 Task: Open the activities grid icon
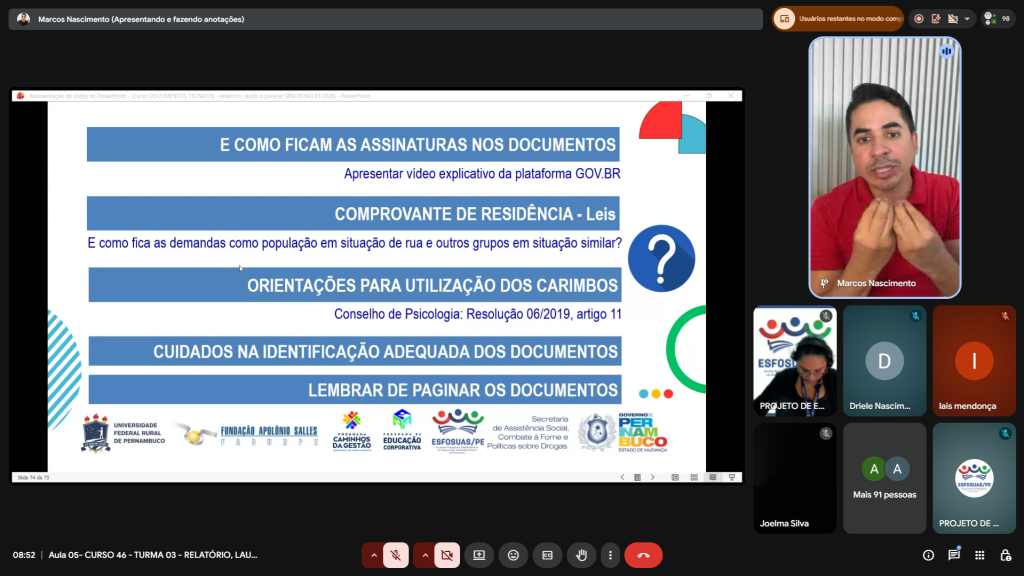(x=979, y=555)
